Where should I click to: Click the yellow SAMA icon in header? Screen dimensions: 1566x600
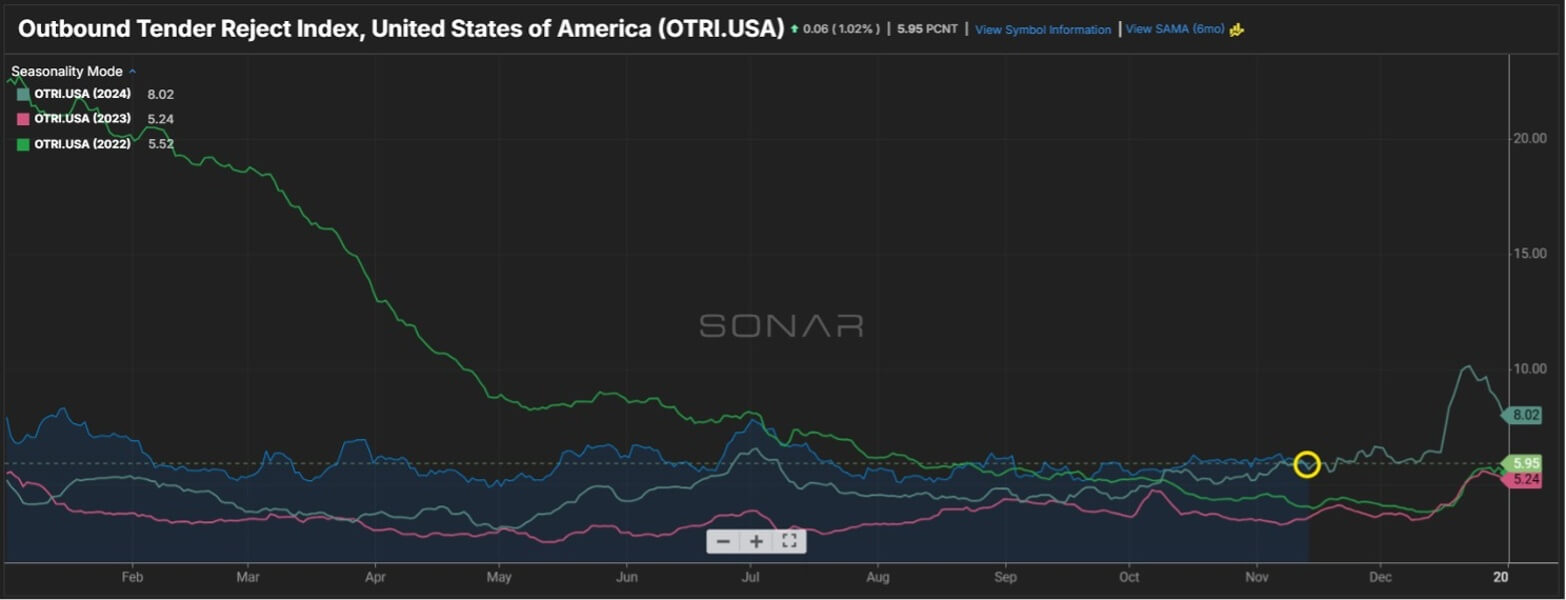[x=1237, y=29]
